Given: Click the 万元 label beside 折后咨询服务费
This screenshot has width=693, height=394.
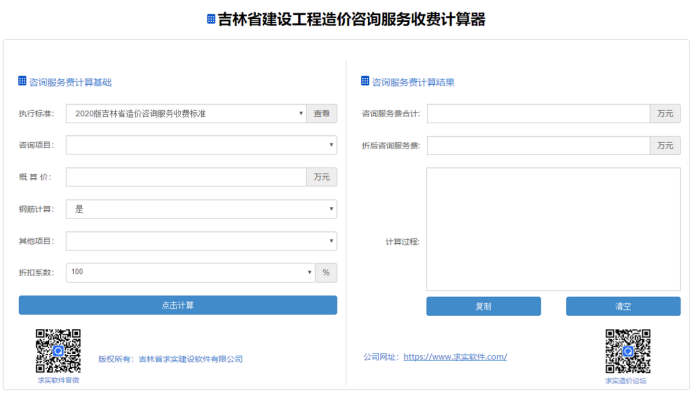Looking at the screenshot, I should click(x=665, y=145).
